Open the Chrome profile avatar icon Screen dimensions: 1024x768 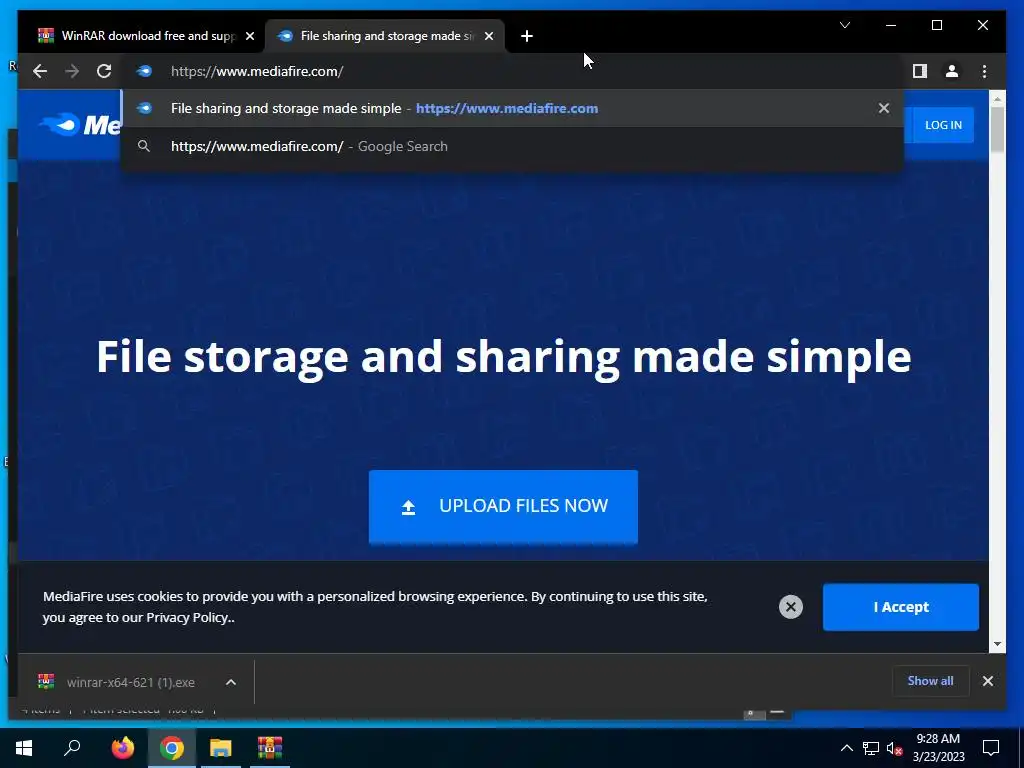[952, 71]
